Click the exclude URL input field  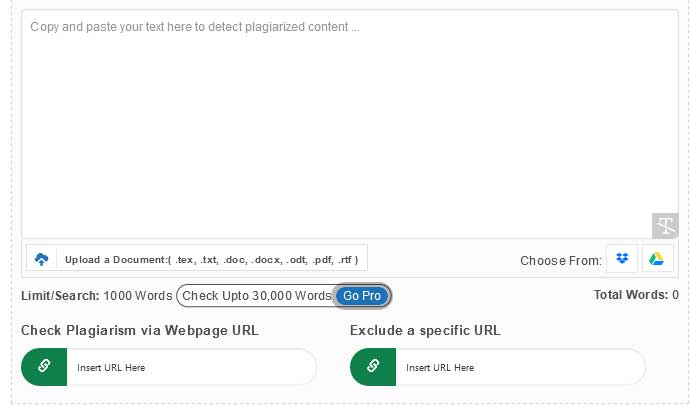[x=520, y=367]
